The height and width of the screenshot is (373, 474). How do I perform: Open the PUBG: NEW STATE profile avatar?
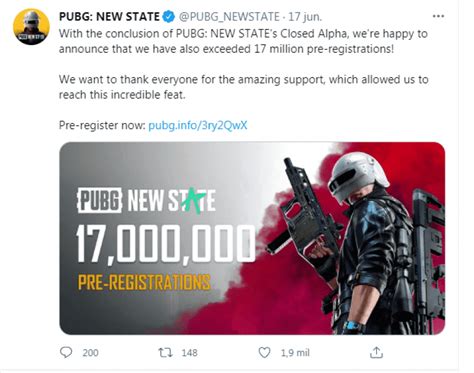click(31, 27)
